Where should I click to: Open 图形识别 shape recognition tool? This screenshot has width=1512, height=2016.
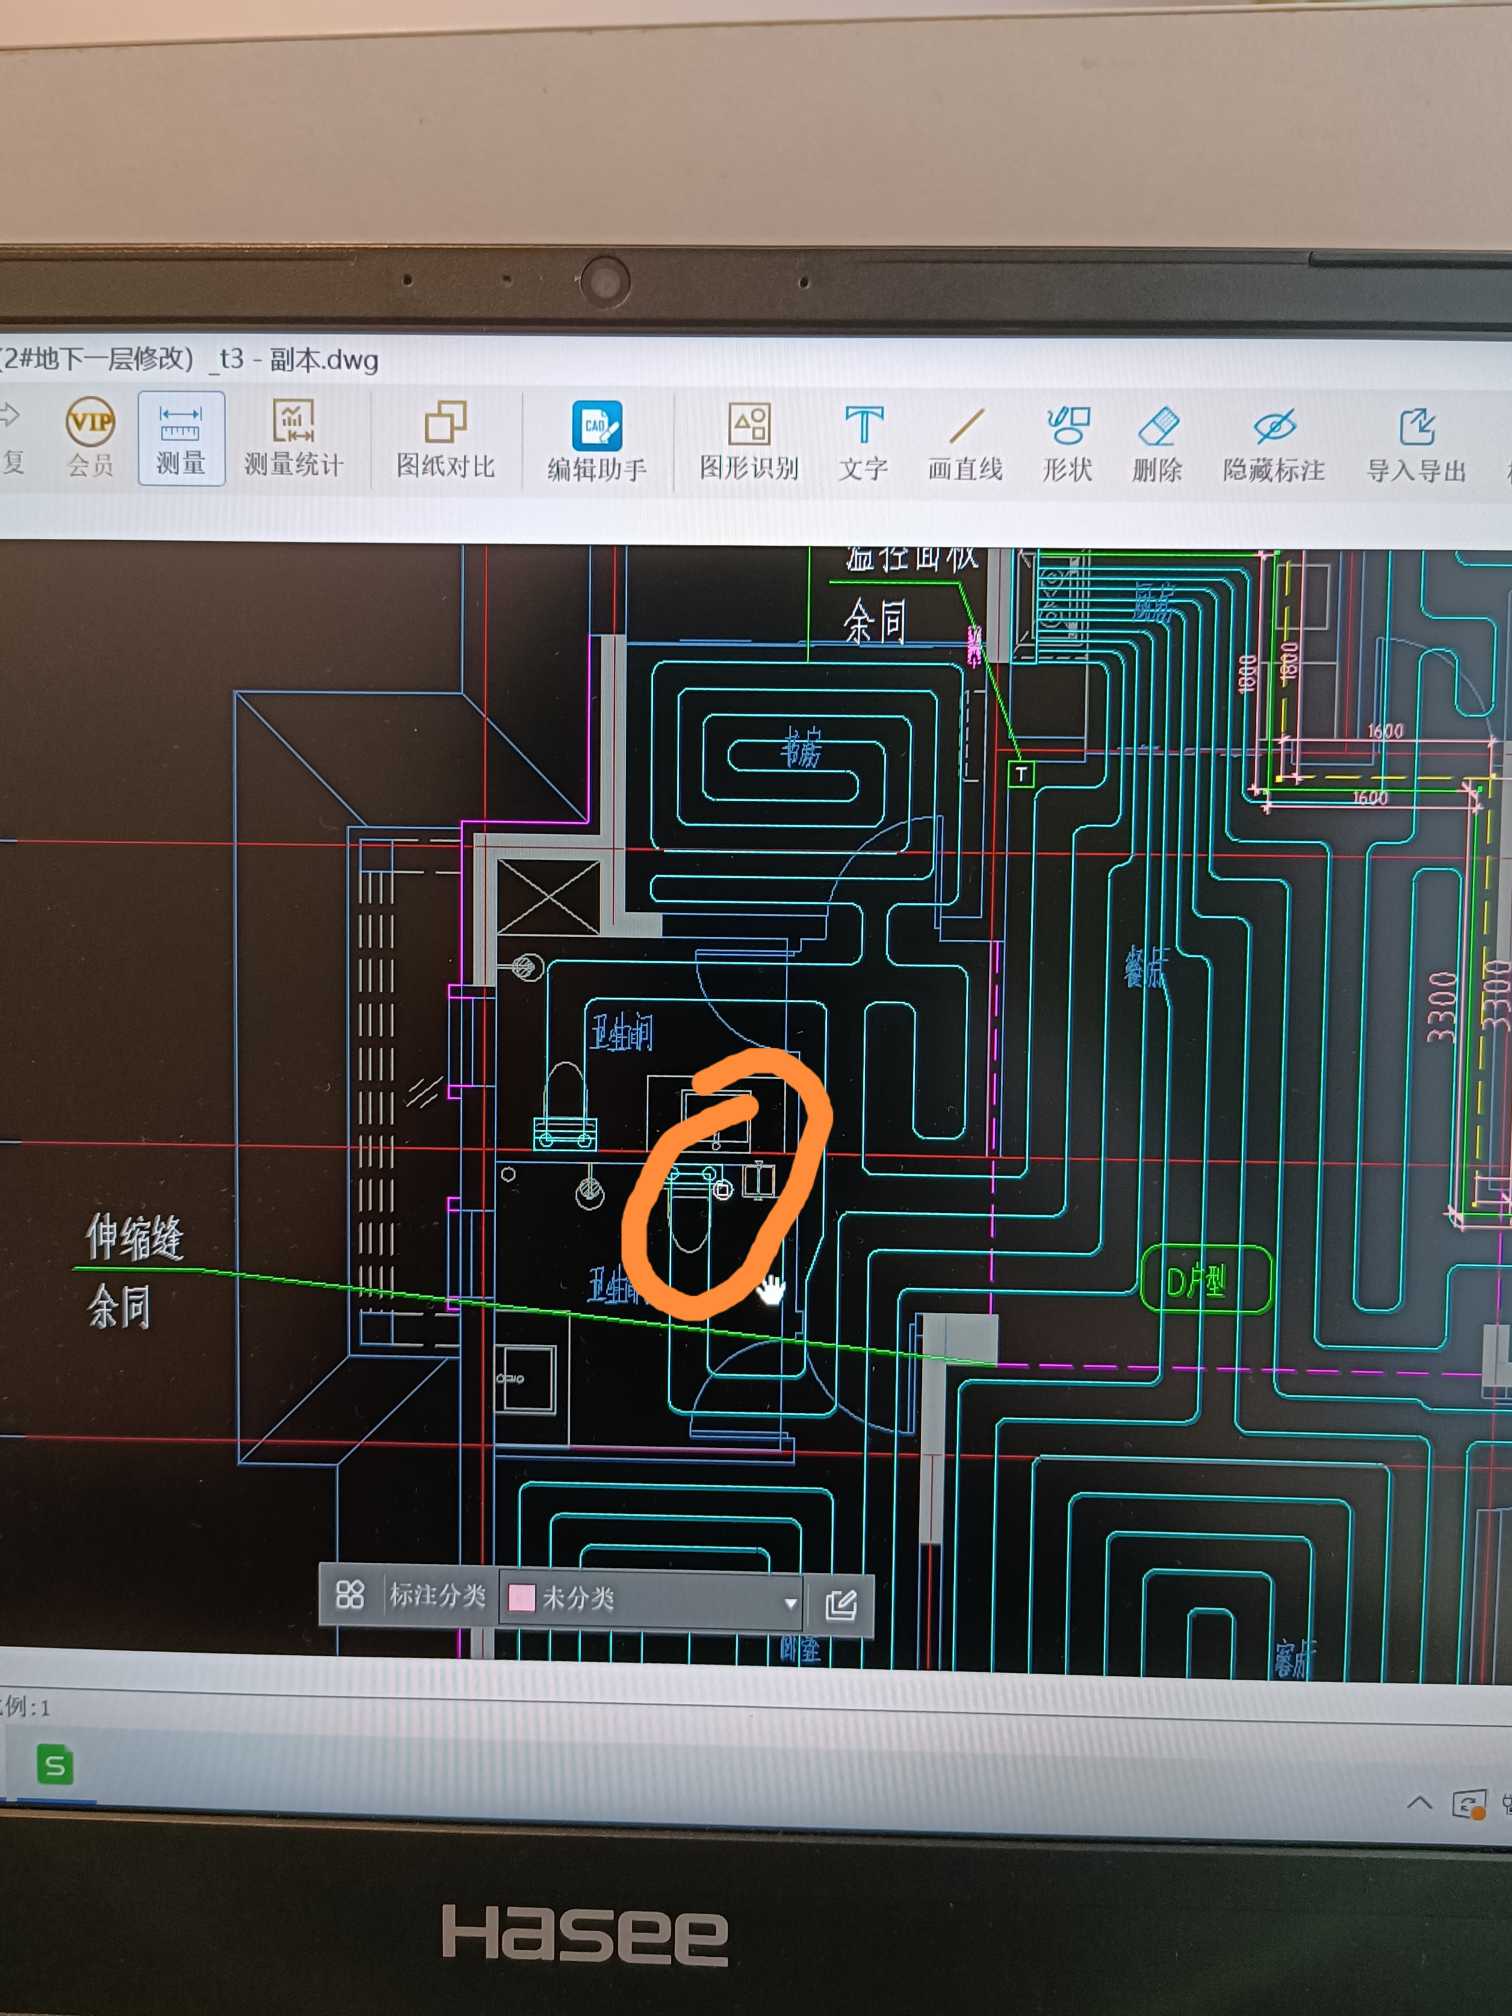[749, 444]
